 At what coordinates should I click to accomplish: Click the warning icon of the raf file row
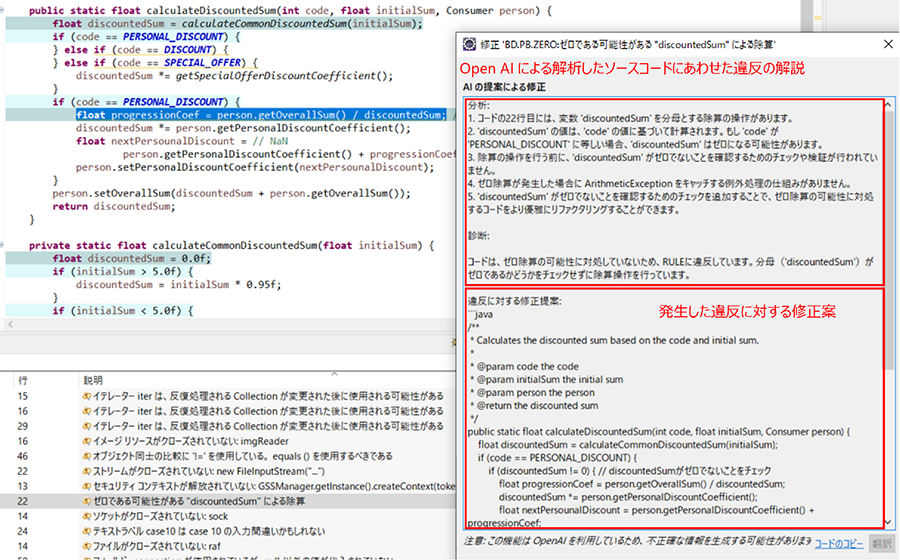coord(87,546)
